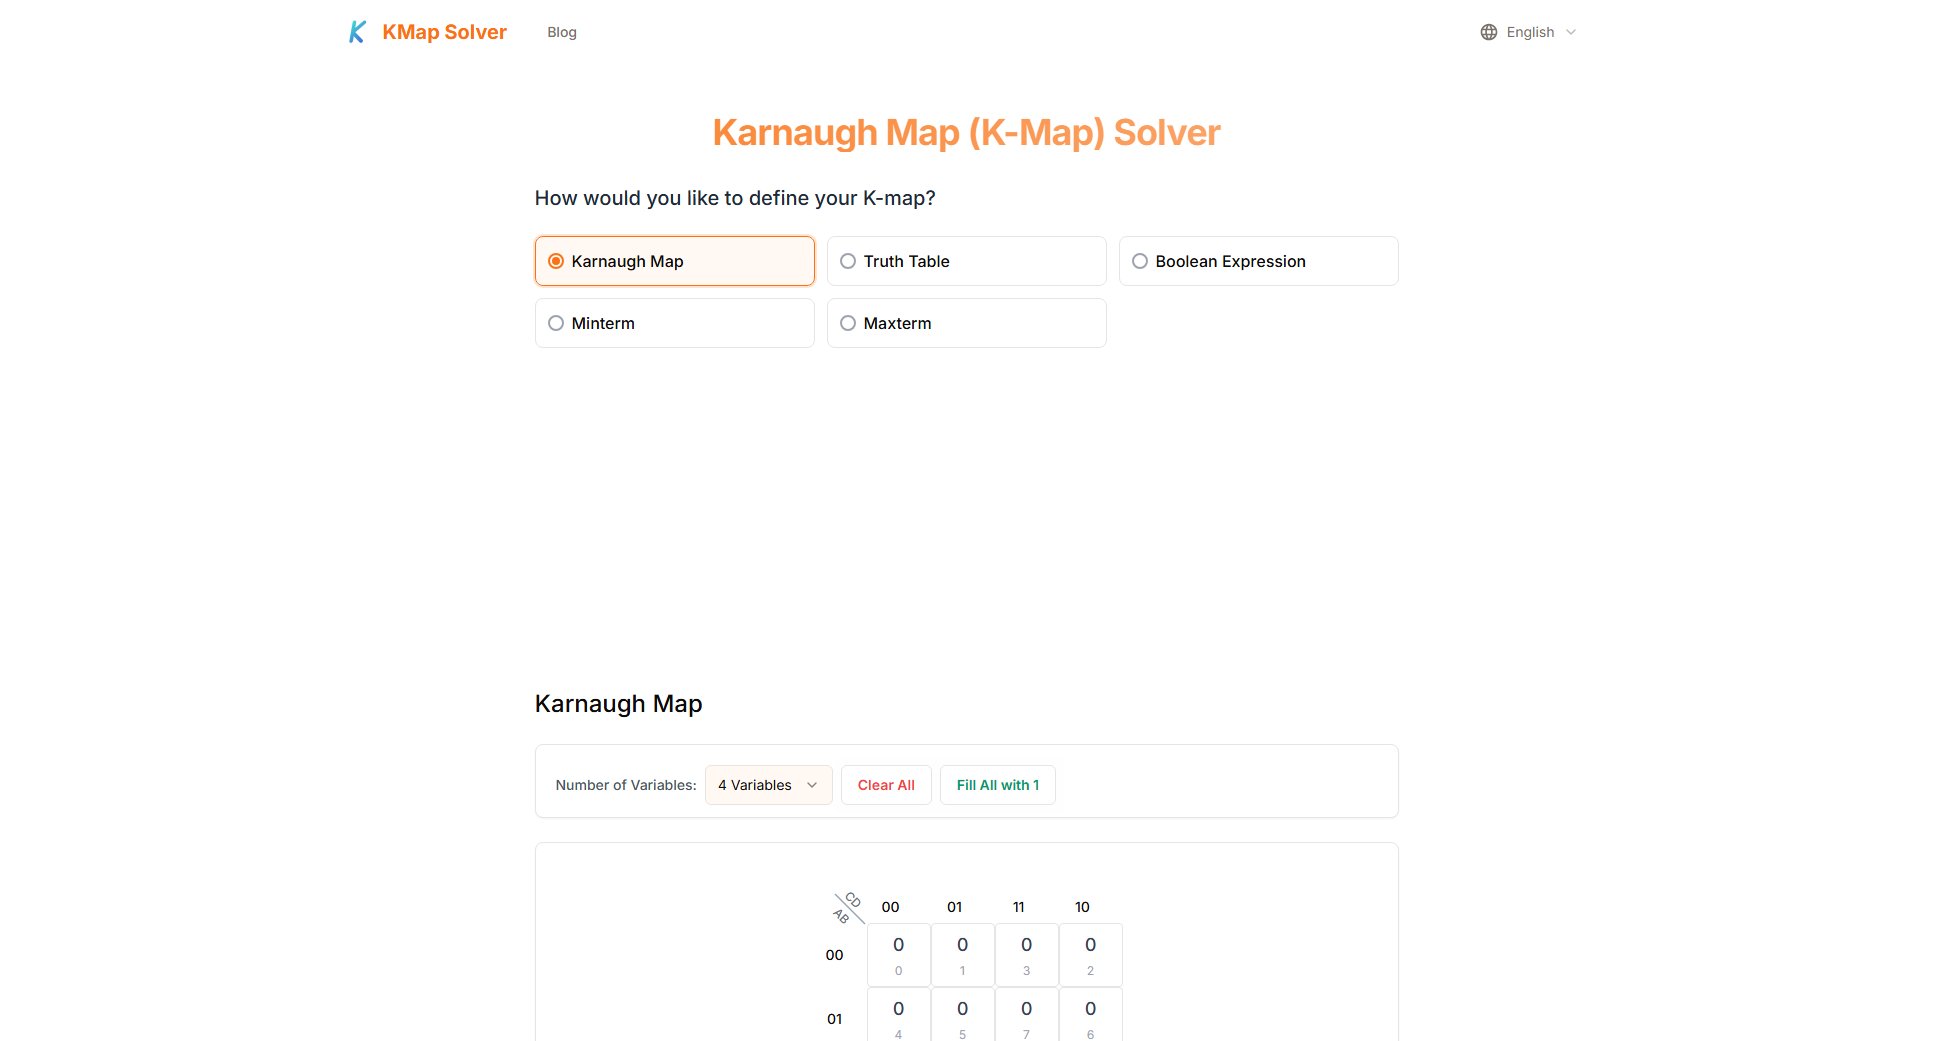Select the Minterm radio option
The width and height of the screenshot is (1933, 1041).
point(674,323)
